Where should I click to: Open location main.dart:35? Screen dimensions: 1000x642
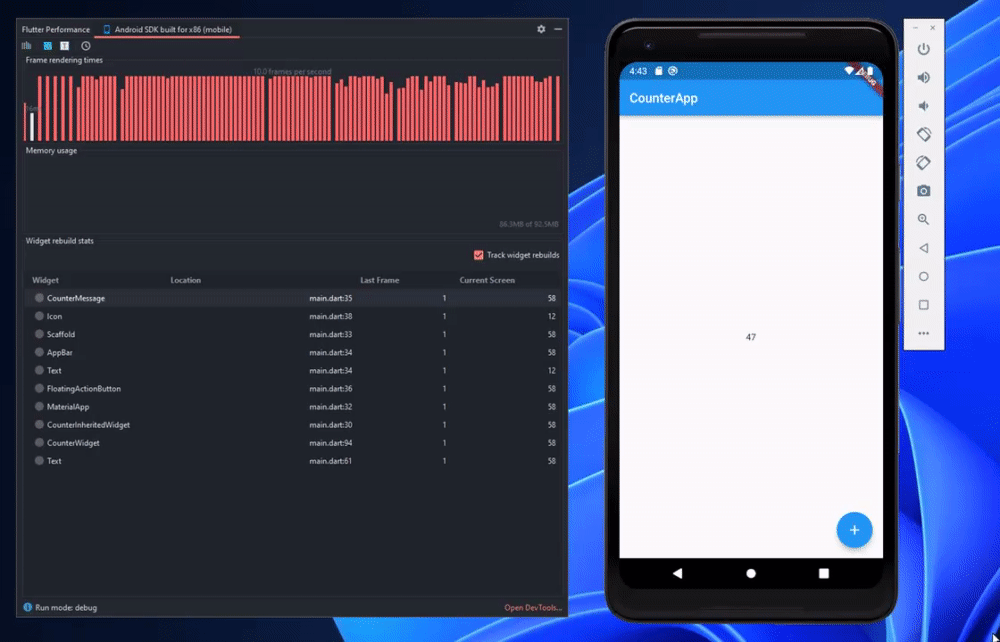click(330, 298)
